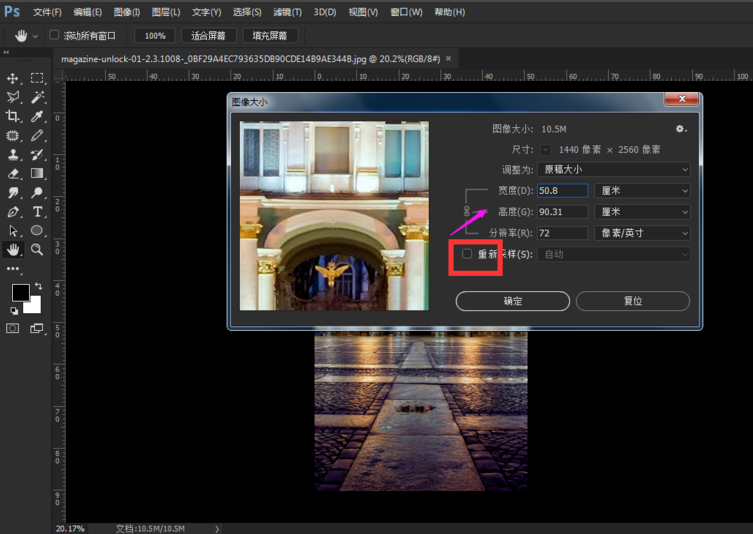This screenshot has height=534, width=753.
Task: Click the 复位 reset button
Action: point(632,301)
